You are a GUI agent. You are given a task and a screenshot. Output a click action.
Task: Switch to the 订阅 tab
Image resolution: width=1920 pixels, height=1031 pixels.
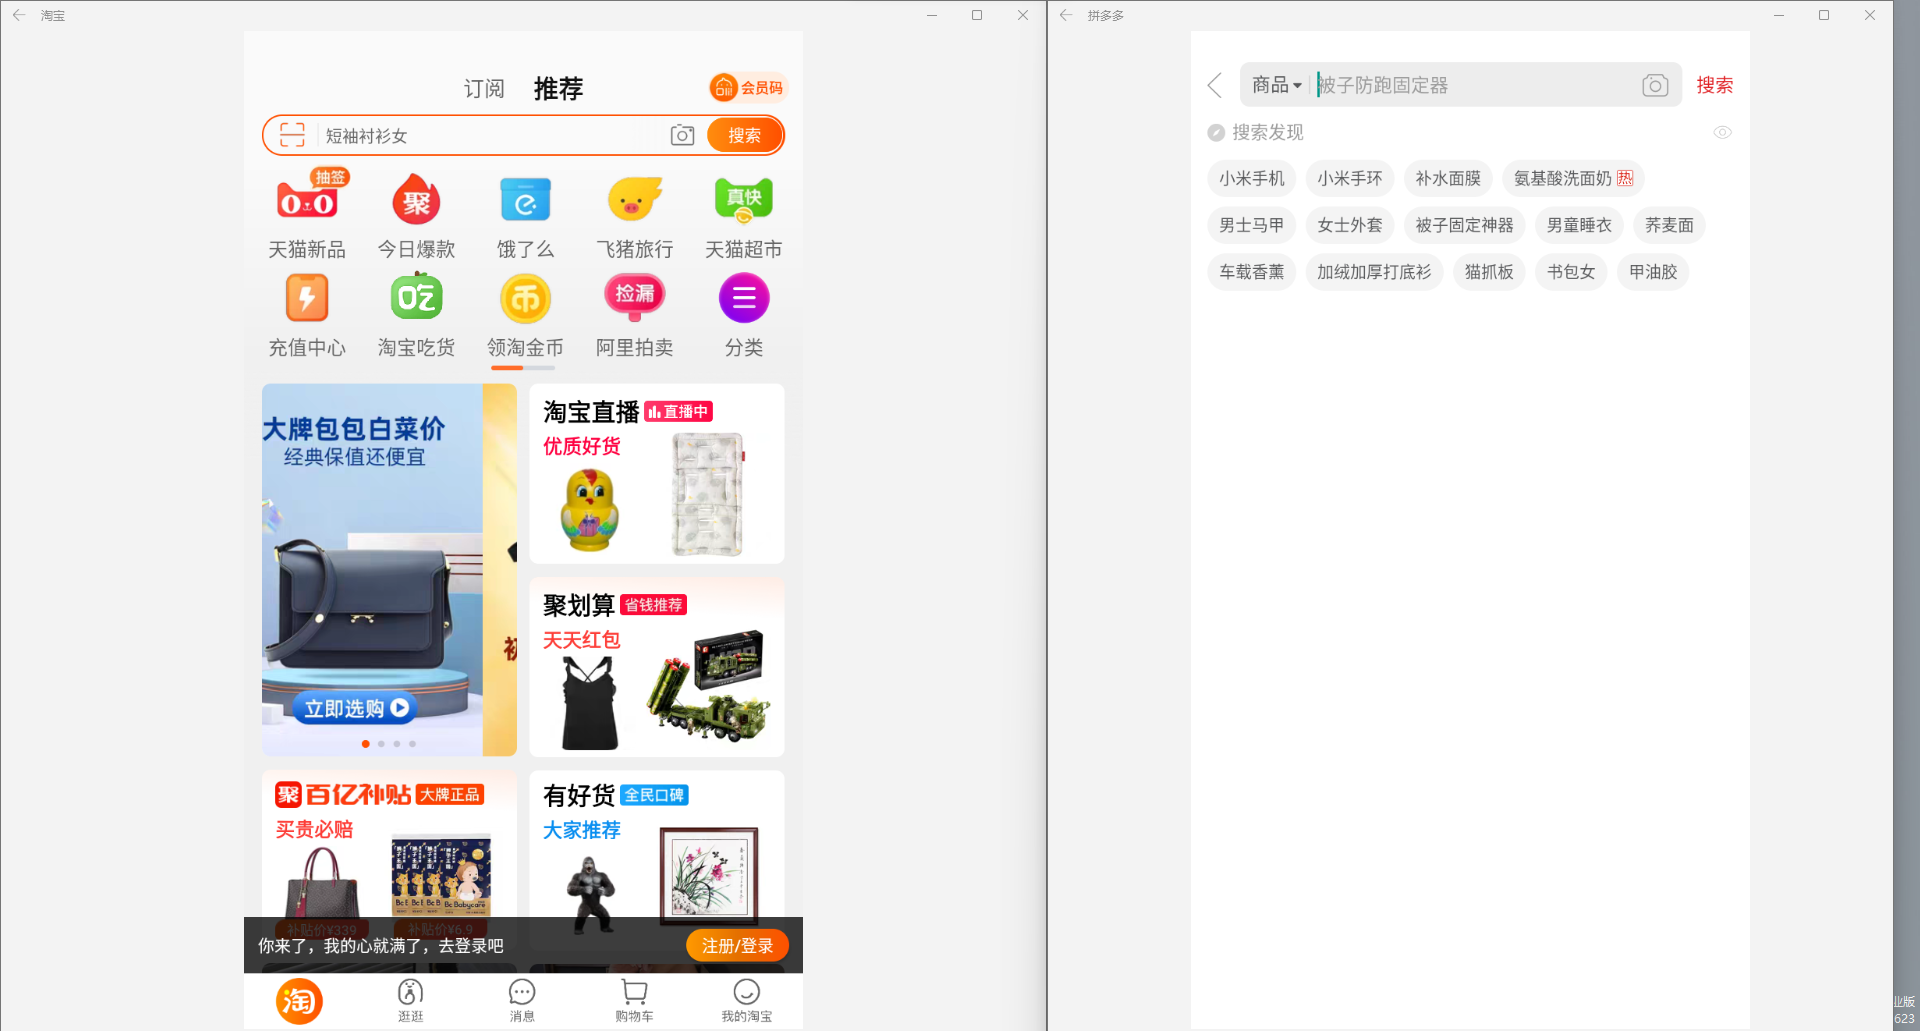484,89
